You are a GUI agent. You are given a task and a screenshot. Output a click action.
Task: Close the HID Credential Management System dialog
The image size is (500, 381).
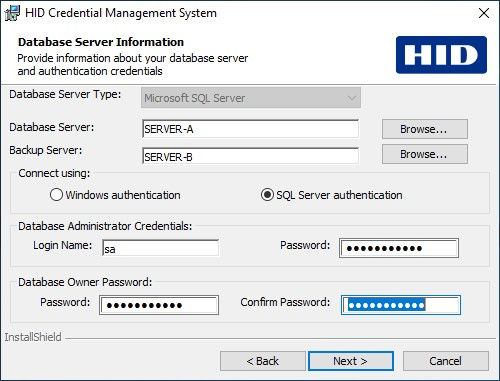pos(484,13)
